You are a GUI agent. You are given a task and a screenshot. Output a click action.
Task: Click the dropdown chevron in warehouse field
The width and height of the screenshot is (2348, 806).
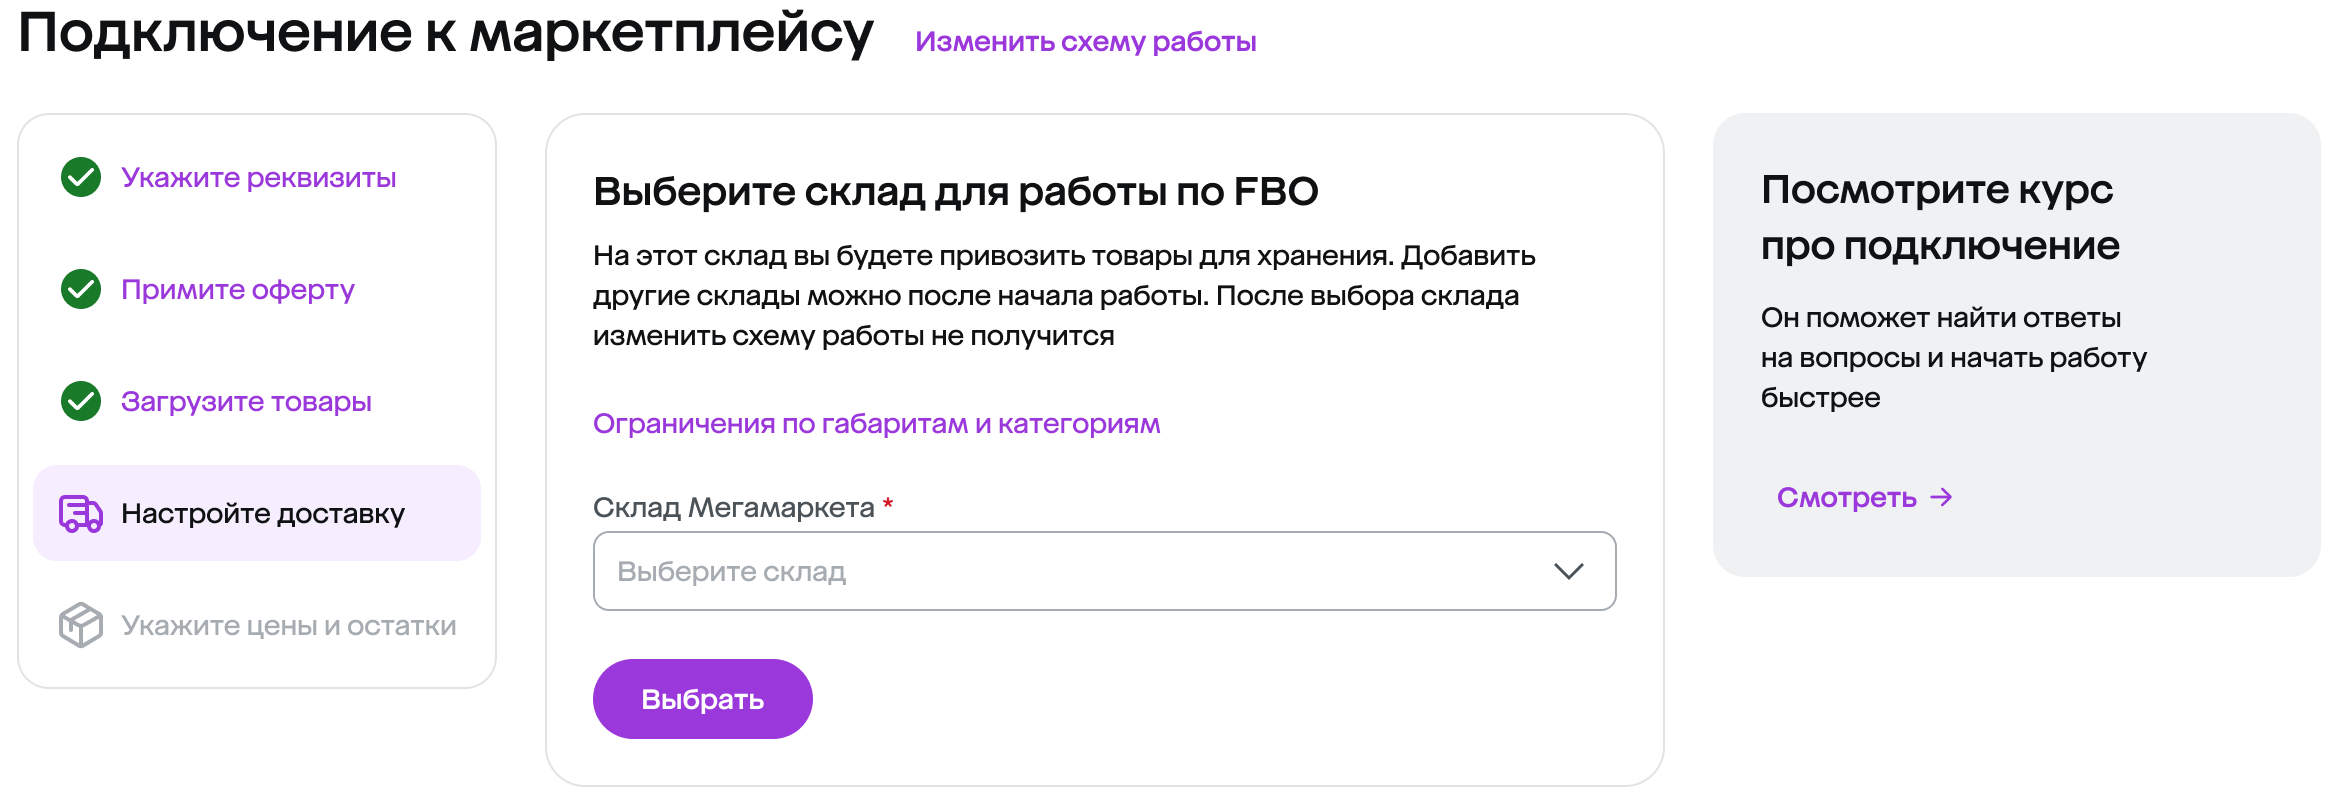[1568, 571]
